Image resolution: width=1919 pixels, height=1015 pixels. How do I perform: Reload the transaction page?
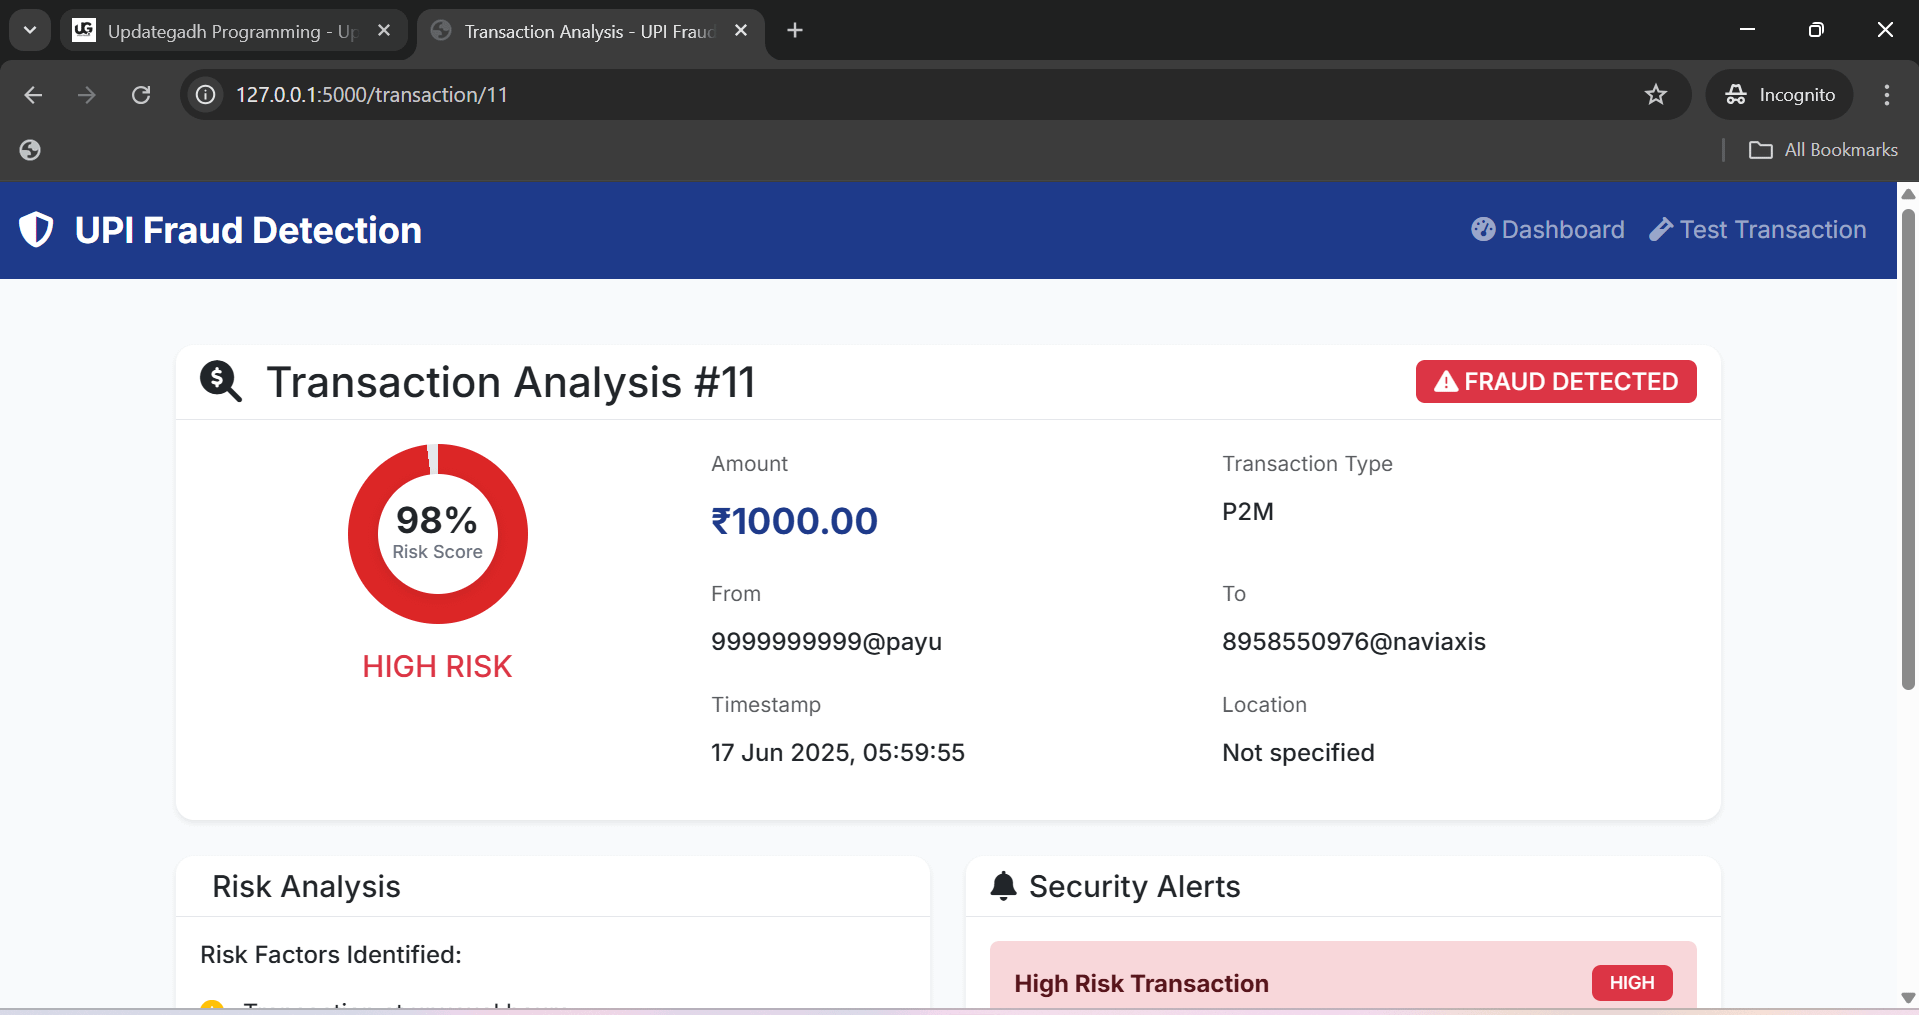[x=141, y=95]
